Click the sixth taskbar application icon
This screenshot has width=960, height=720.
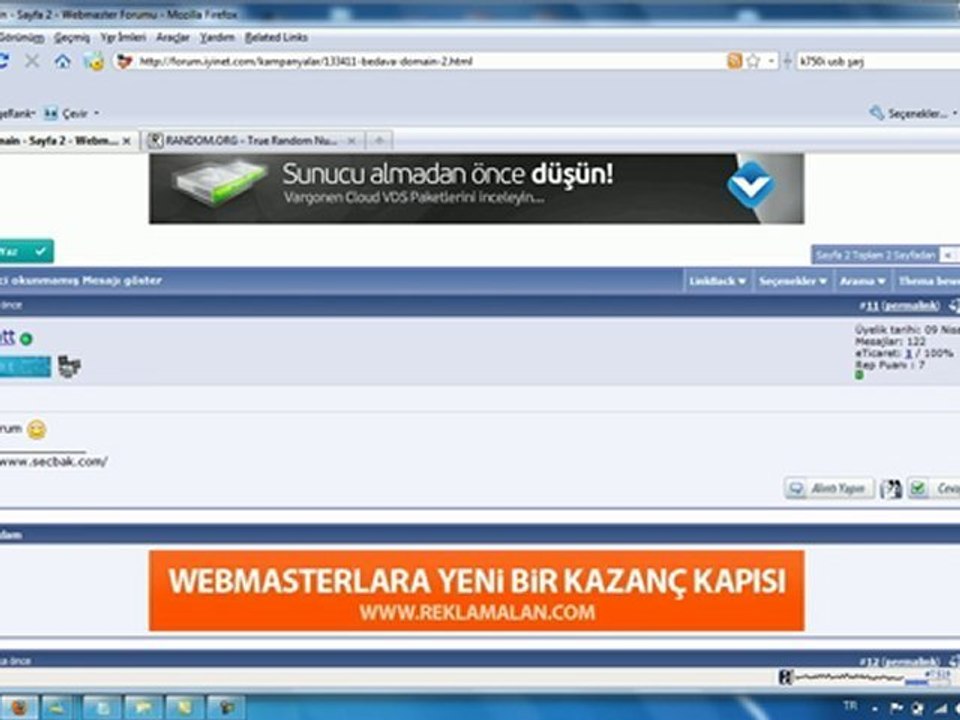pyautogui.click(x=226, y=707)
